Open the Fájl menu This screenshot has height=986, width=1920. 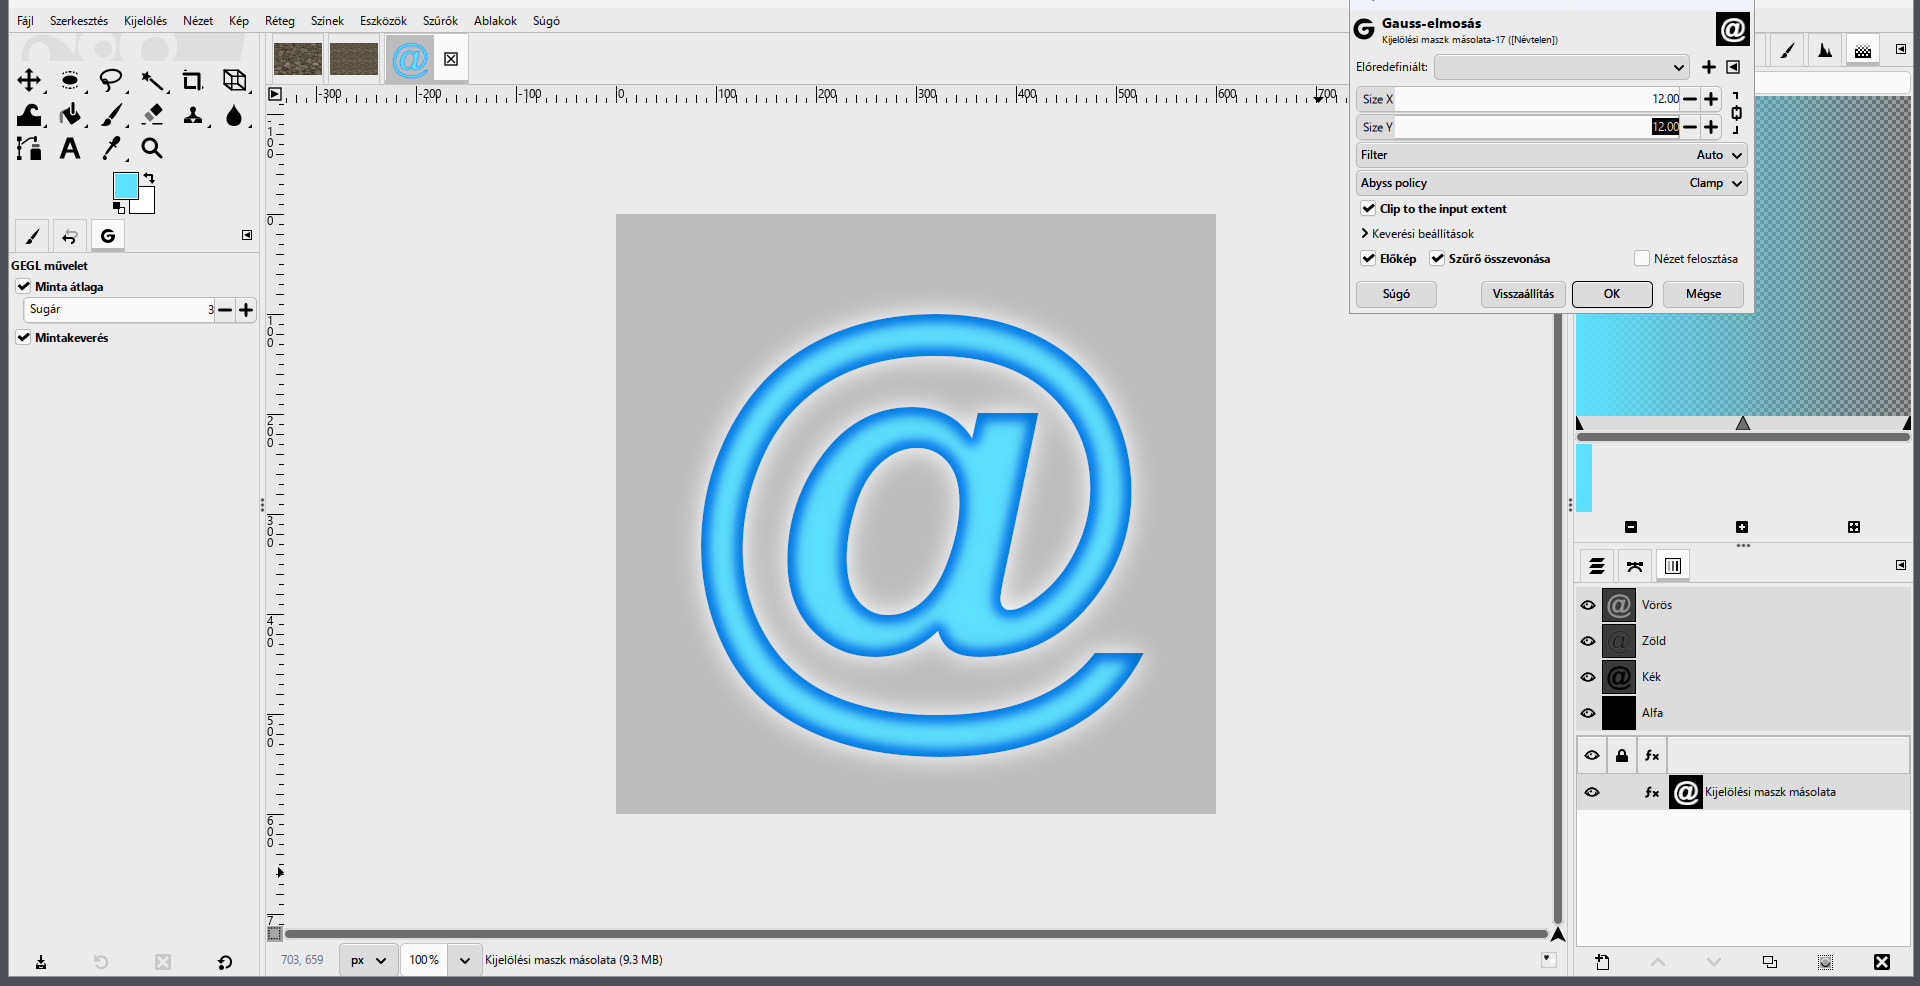pos(25,21)
